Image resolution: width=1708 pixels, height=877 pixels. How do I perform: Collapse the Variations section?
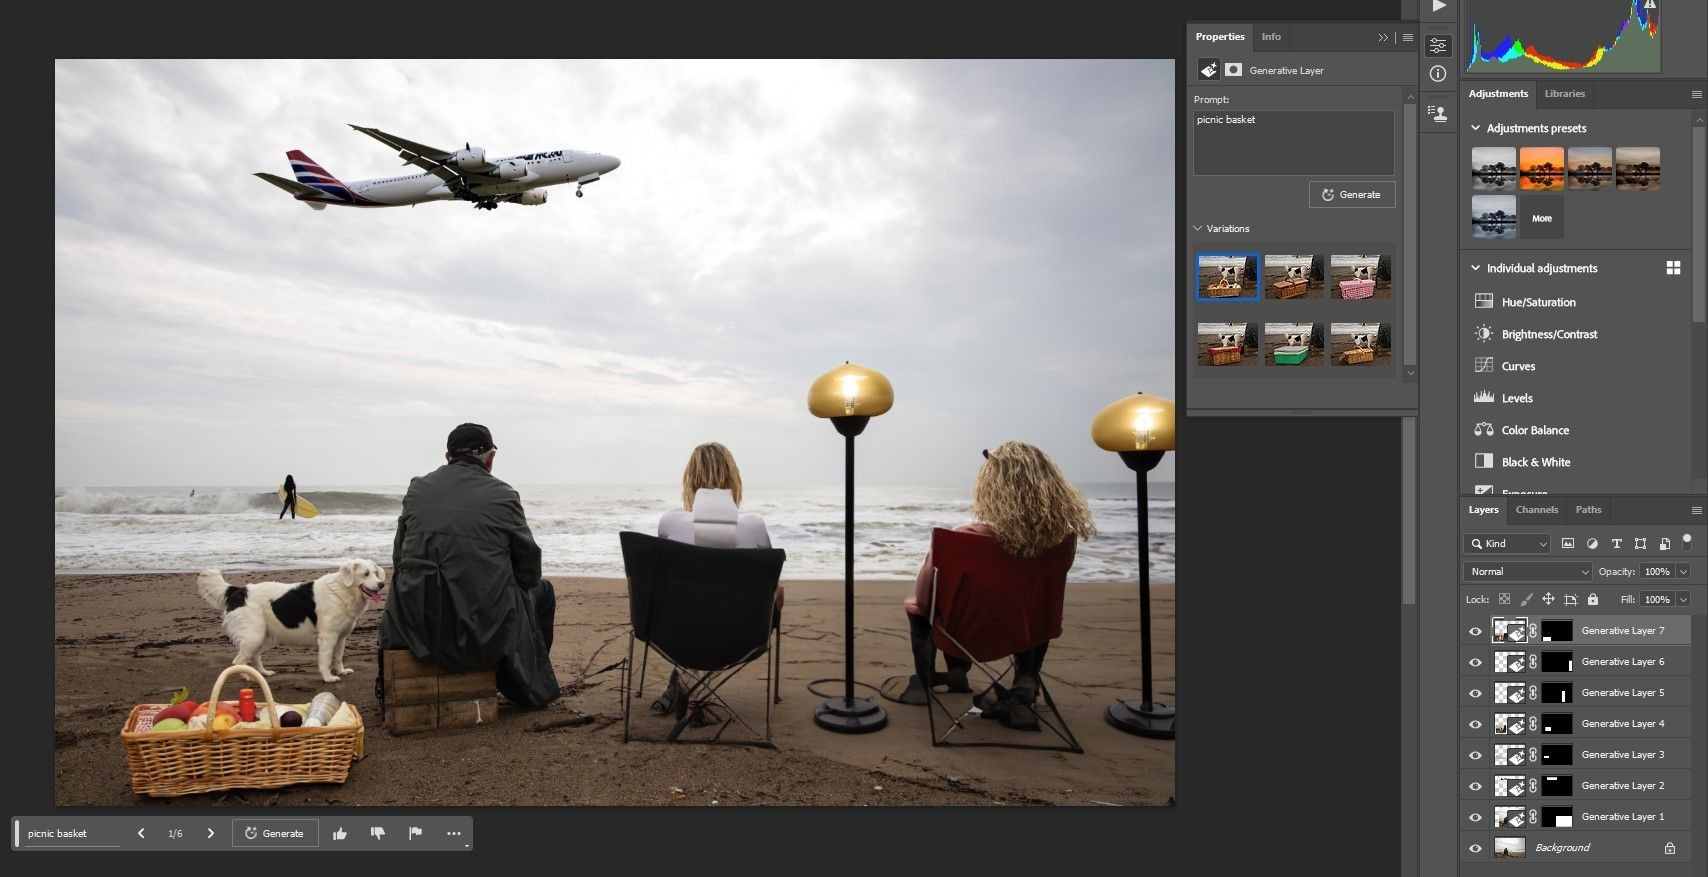pyautogui.click(x=1198, y=228)
